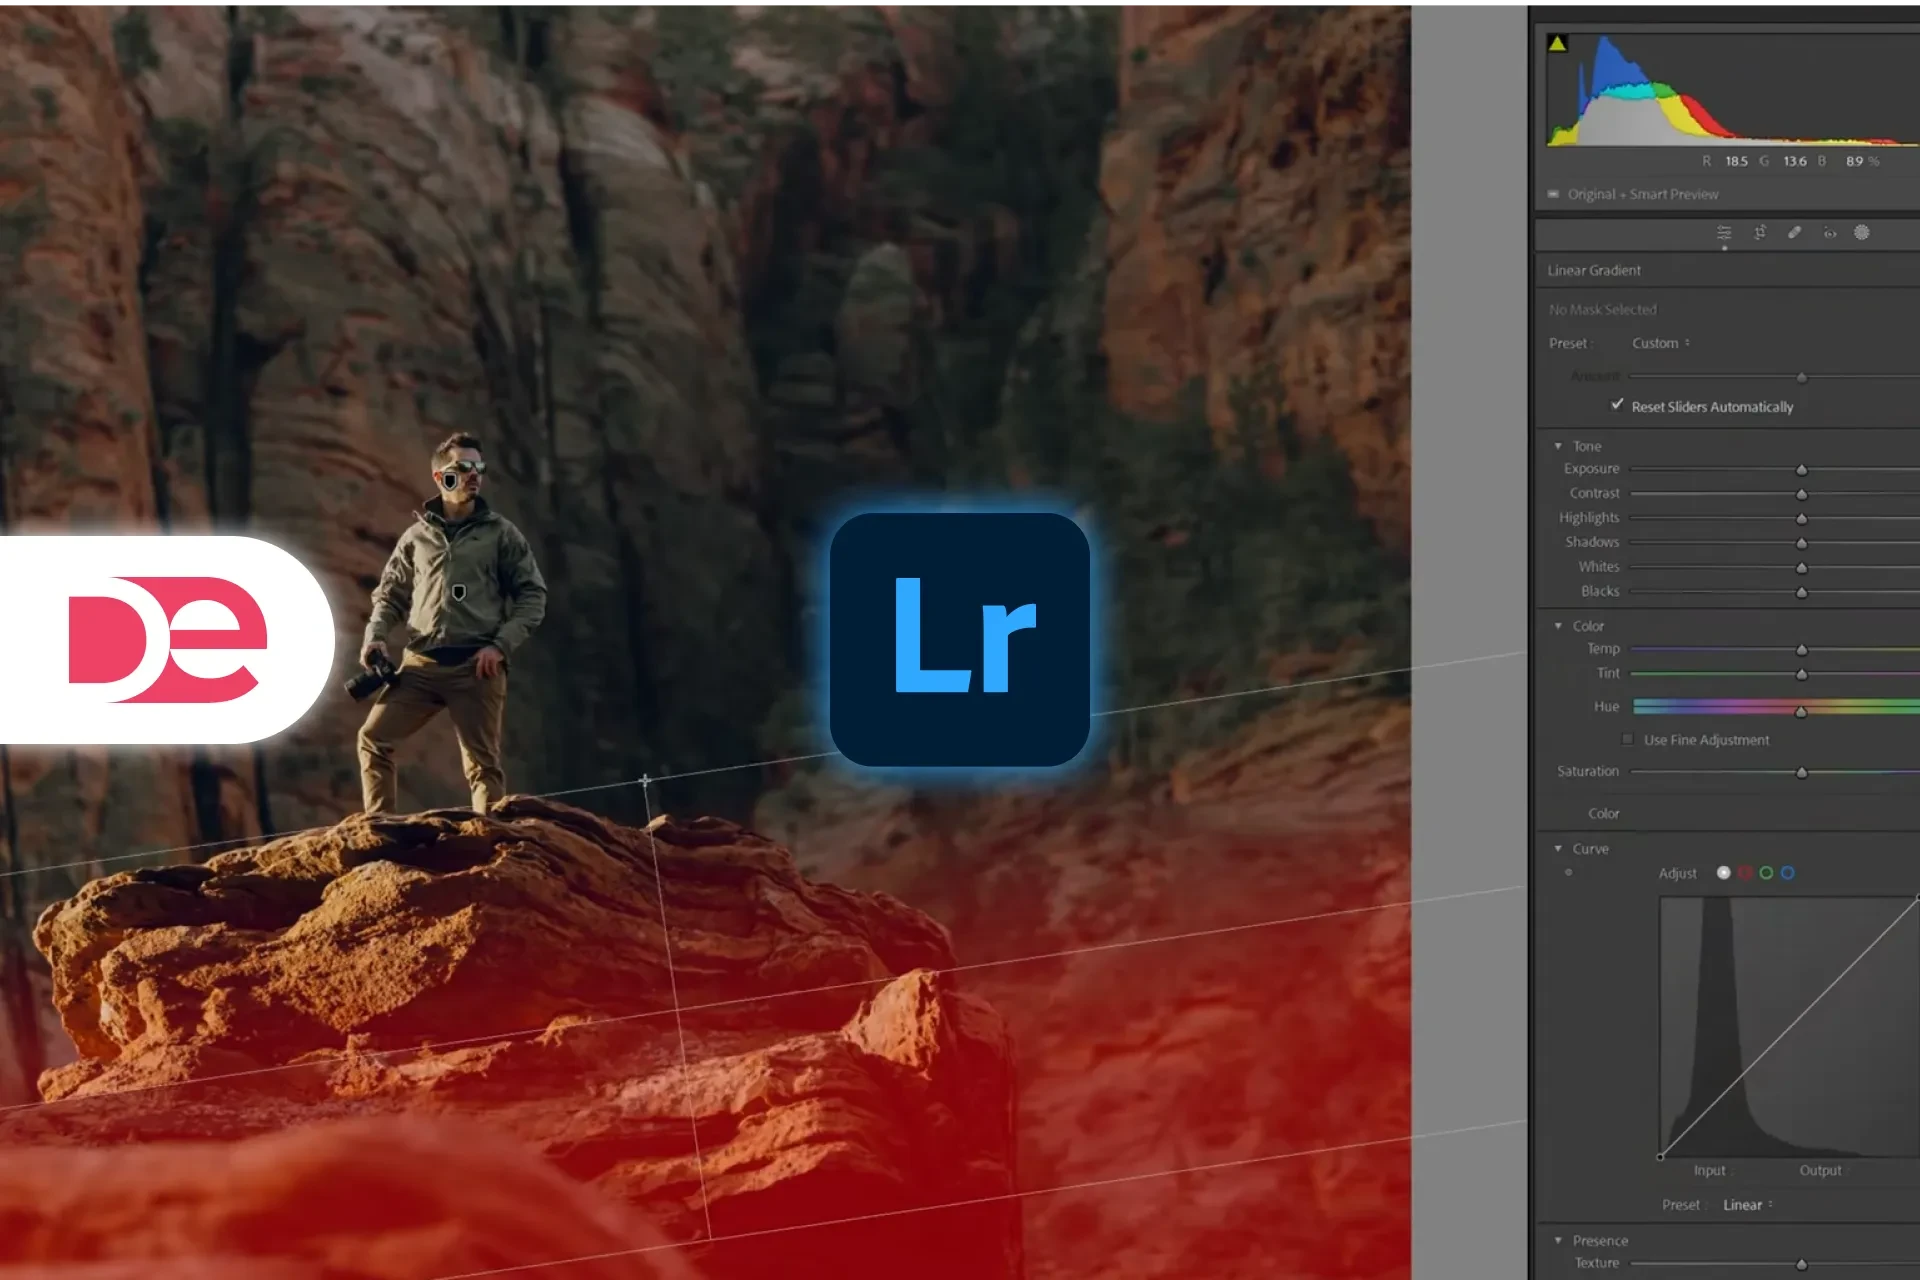Image resolution: width=1920 pixels, height=1280 pixels.
Task: Click the Adjust label in Curve section
Action: point(1678,873)
